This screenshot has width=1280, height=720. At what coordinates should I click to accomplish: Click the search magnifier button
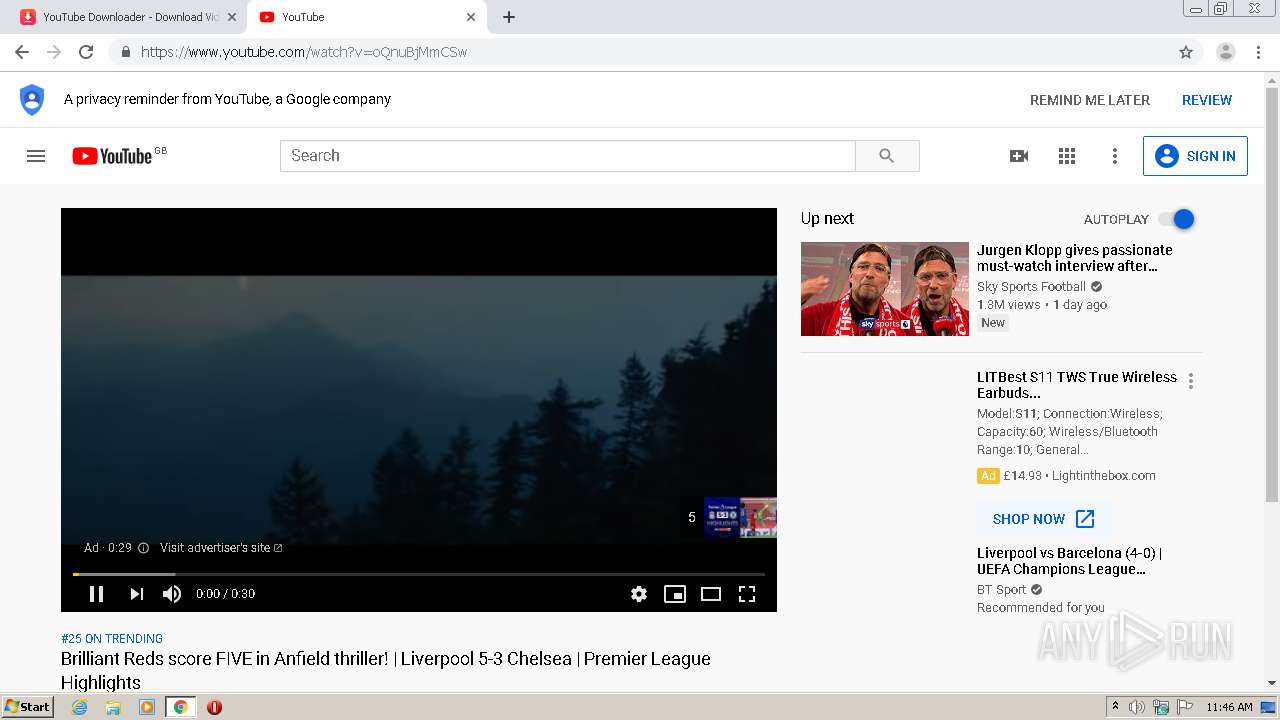(x=887, y=156)
